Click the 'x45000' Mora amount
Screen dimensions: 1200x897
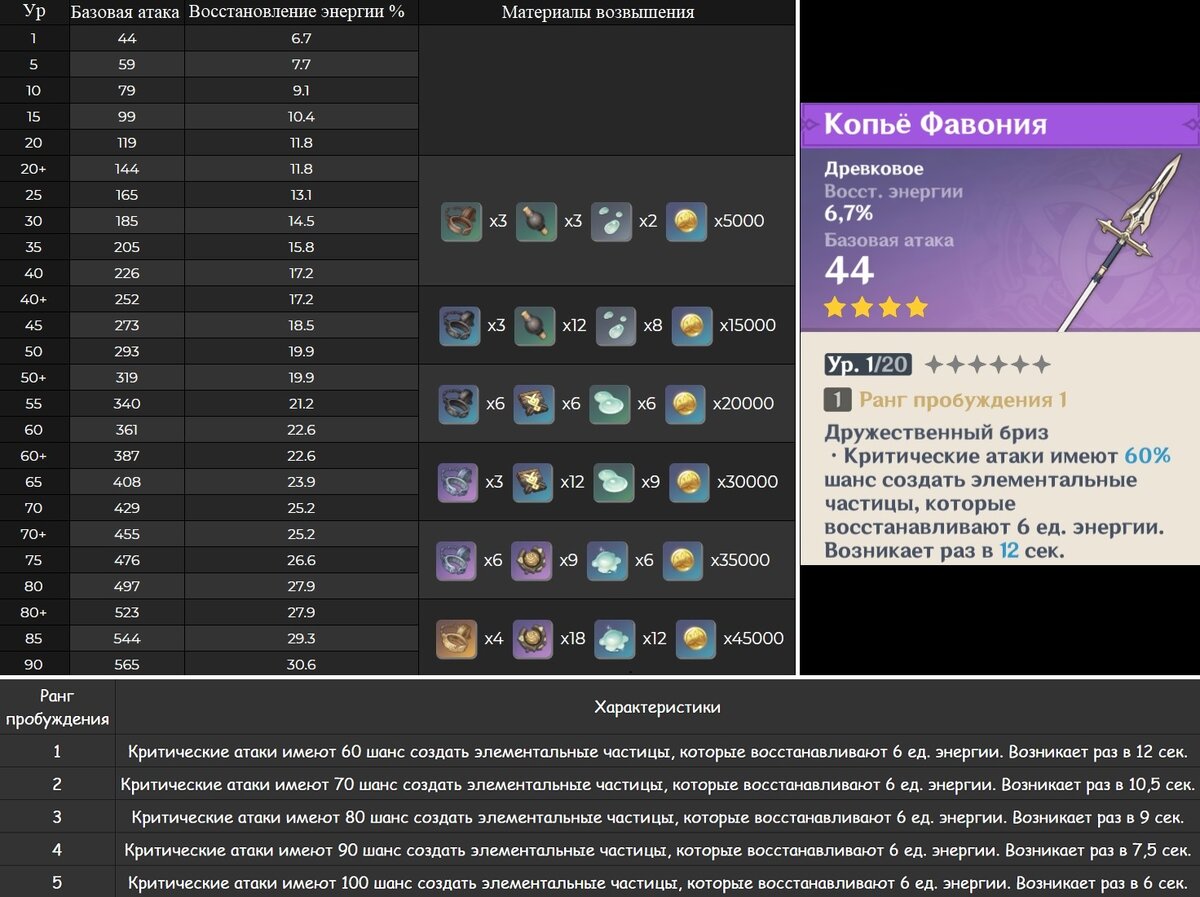pos(754,638)
